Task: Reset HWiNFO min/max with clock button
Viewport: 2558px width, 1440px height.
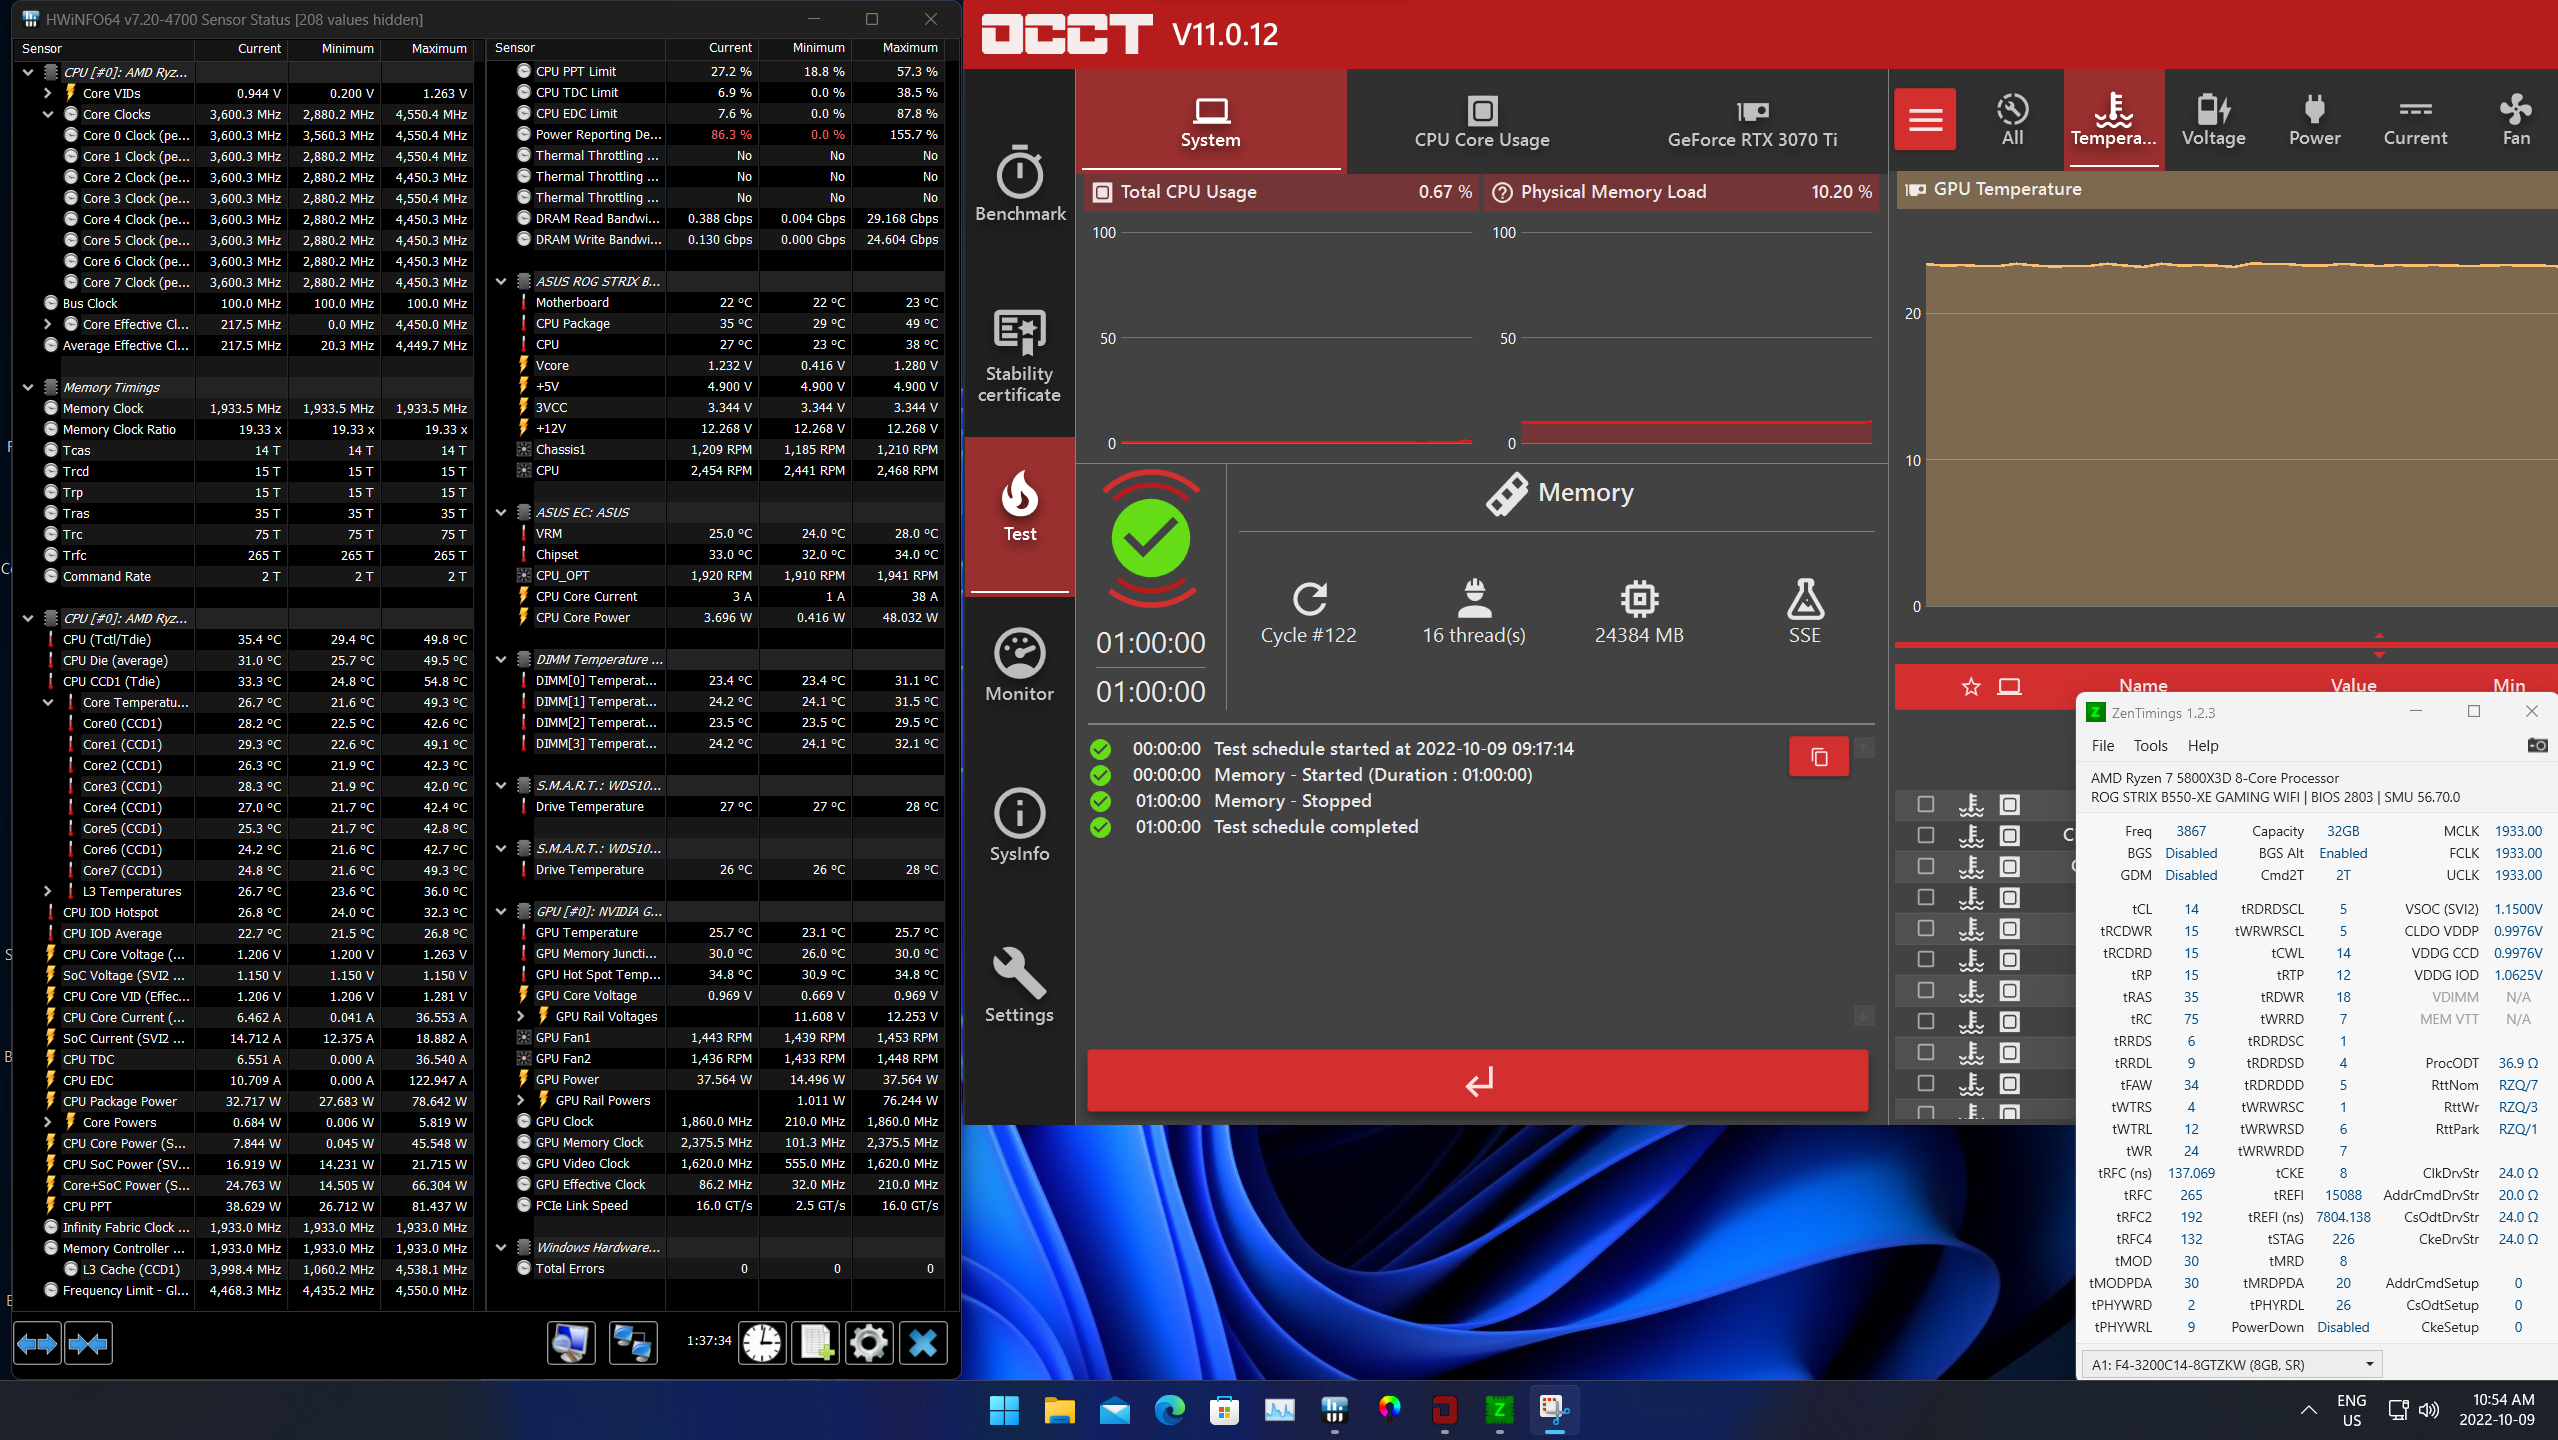Action: pyautogui.click(x=762, y=1343)
